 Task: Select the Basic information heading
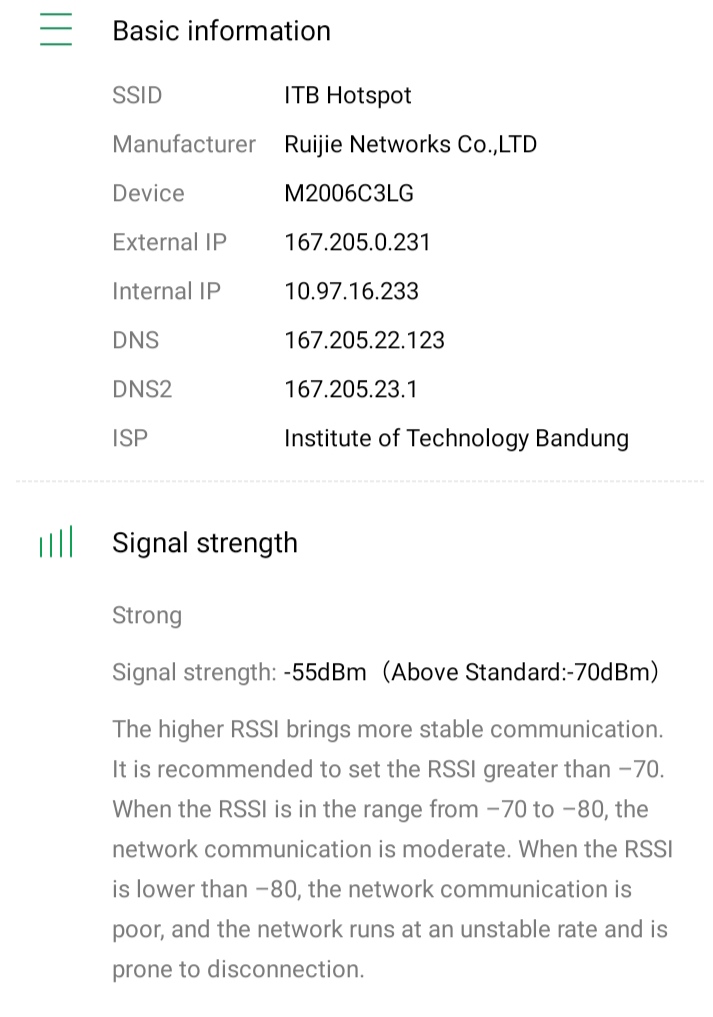[x=221, y=31]
